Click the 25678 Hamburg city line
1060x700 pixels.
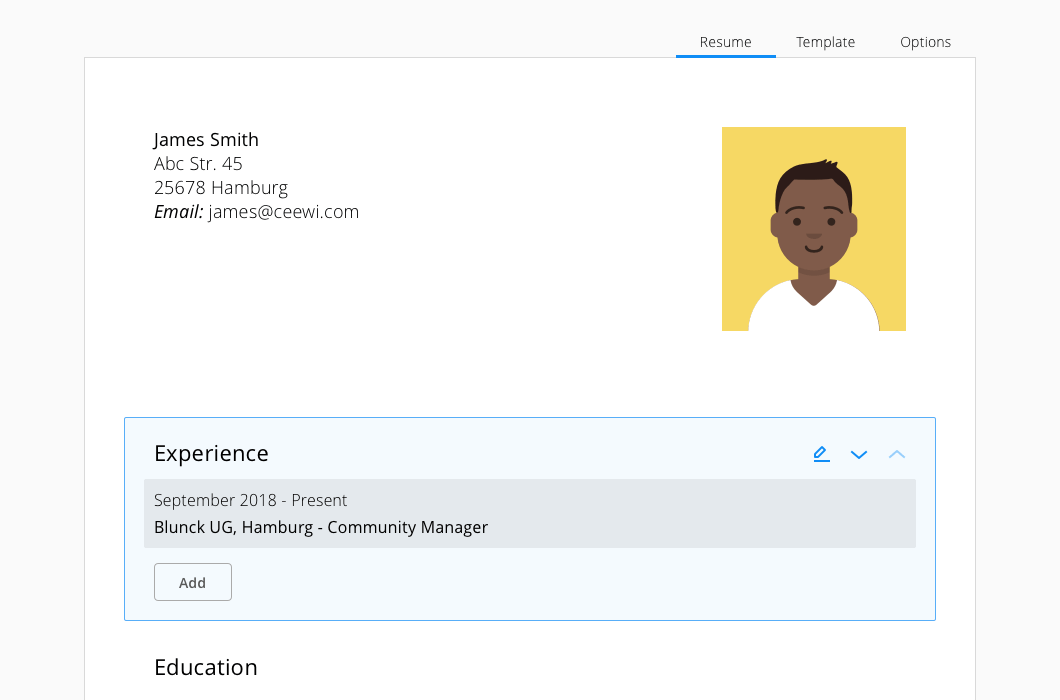[x=221, y=188]
